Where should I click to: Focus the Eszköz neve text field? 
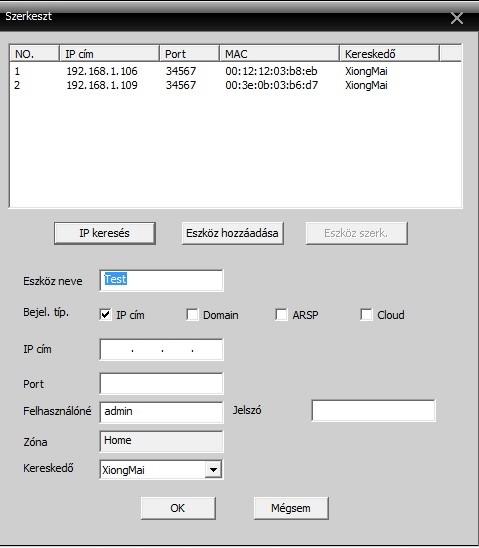[x=161, y=280]
